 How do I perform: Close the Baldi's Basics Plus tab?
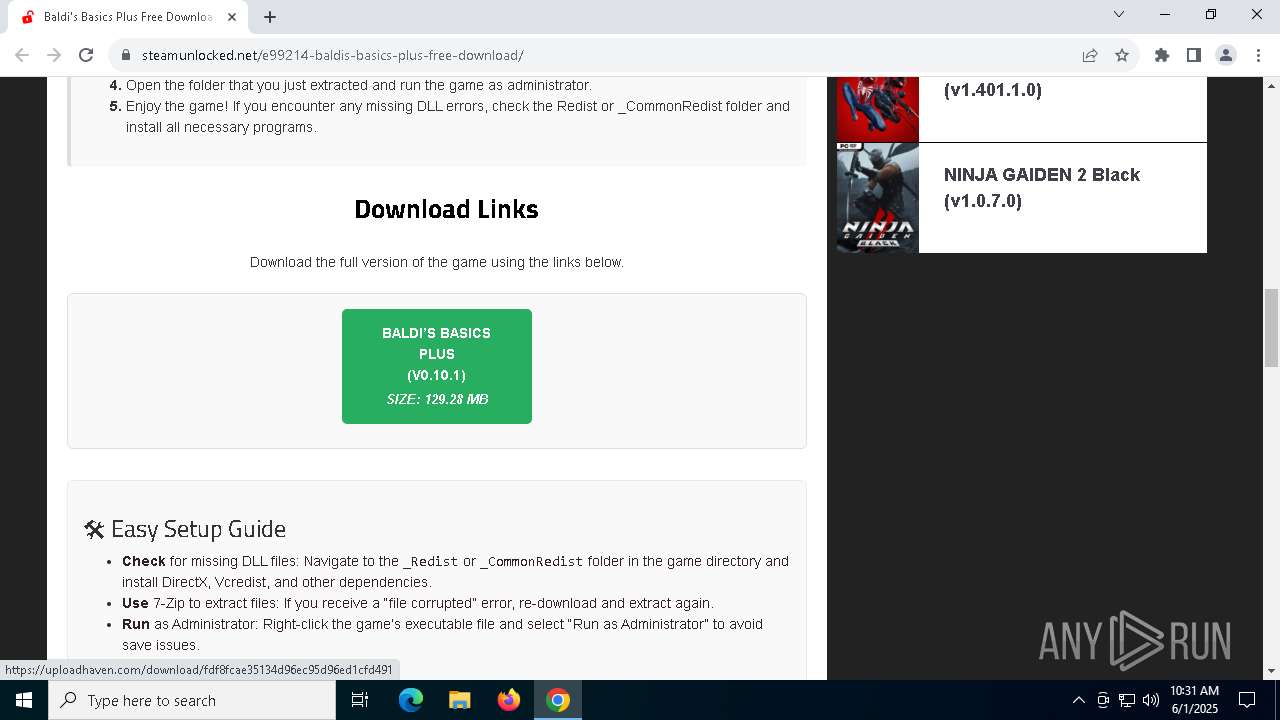[x=231, y=17]
